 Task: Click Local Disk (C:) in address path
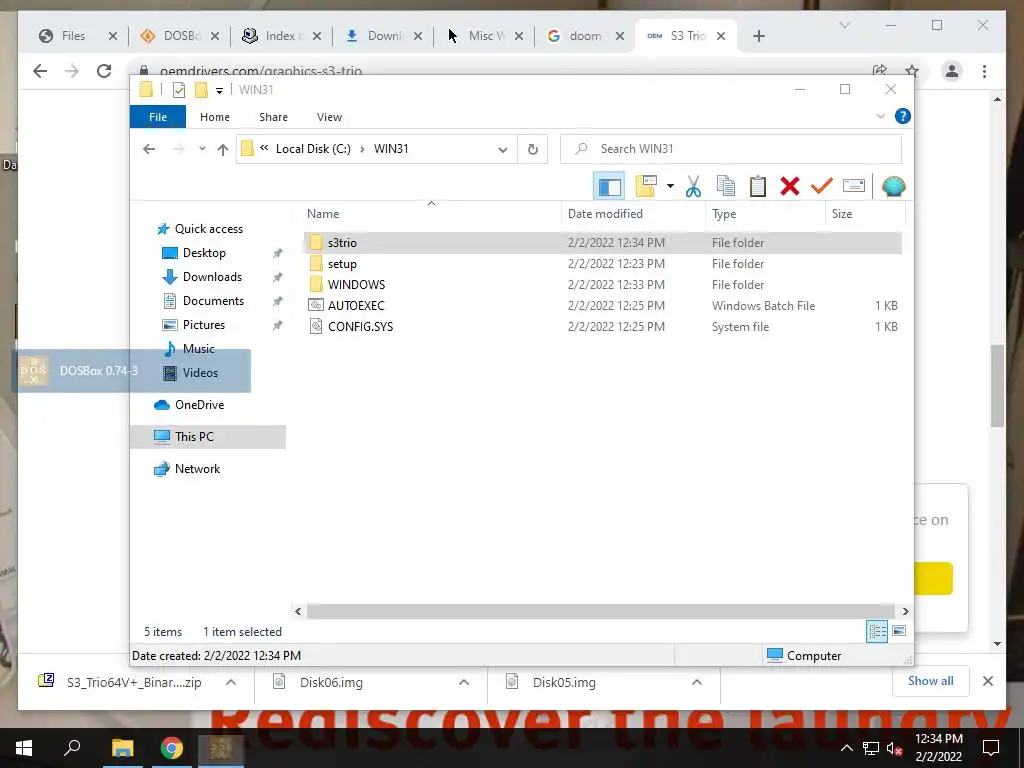click(x=313, y=149)
